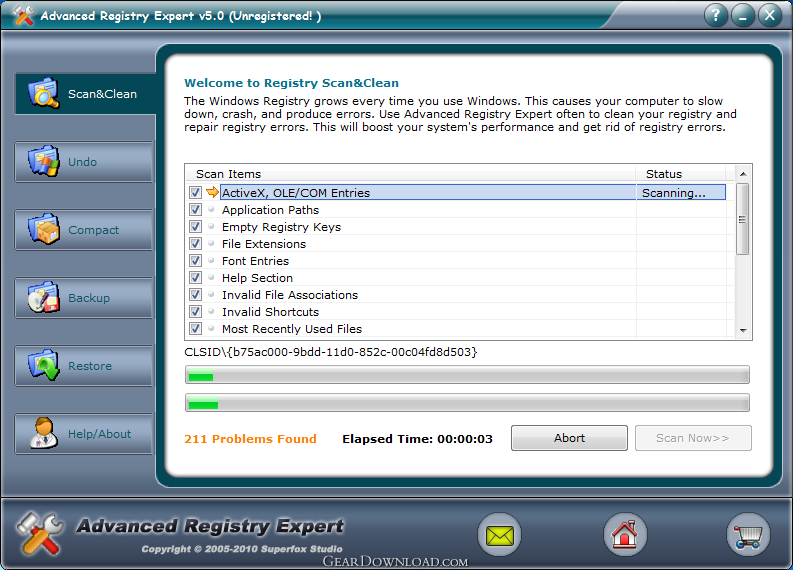Uncheck Empty Registry Keys checkbox

[x=195, y=227]
